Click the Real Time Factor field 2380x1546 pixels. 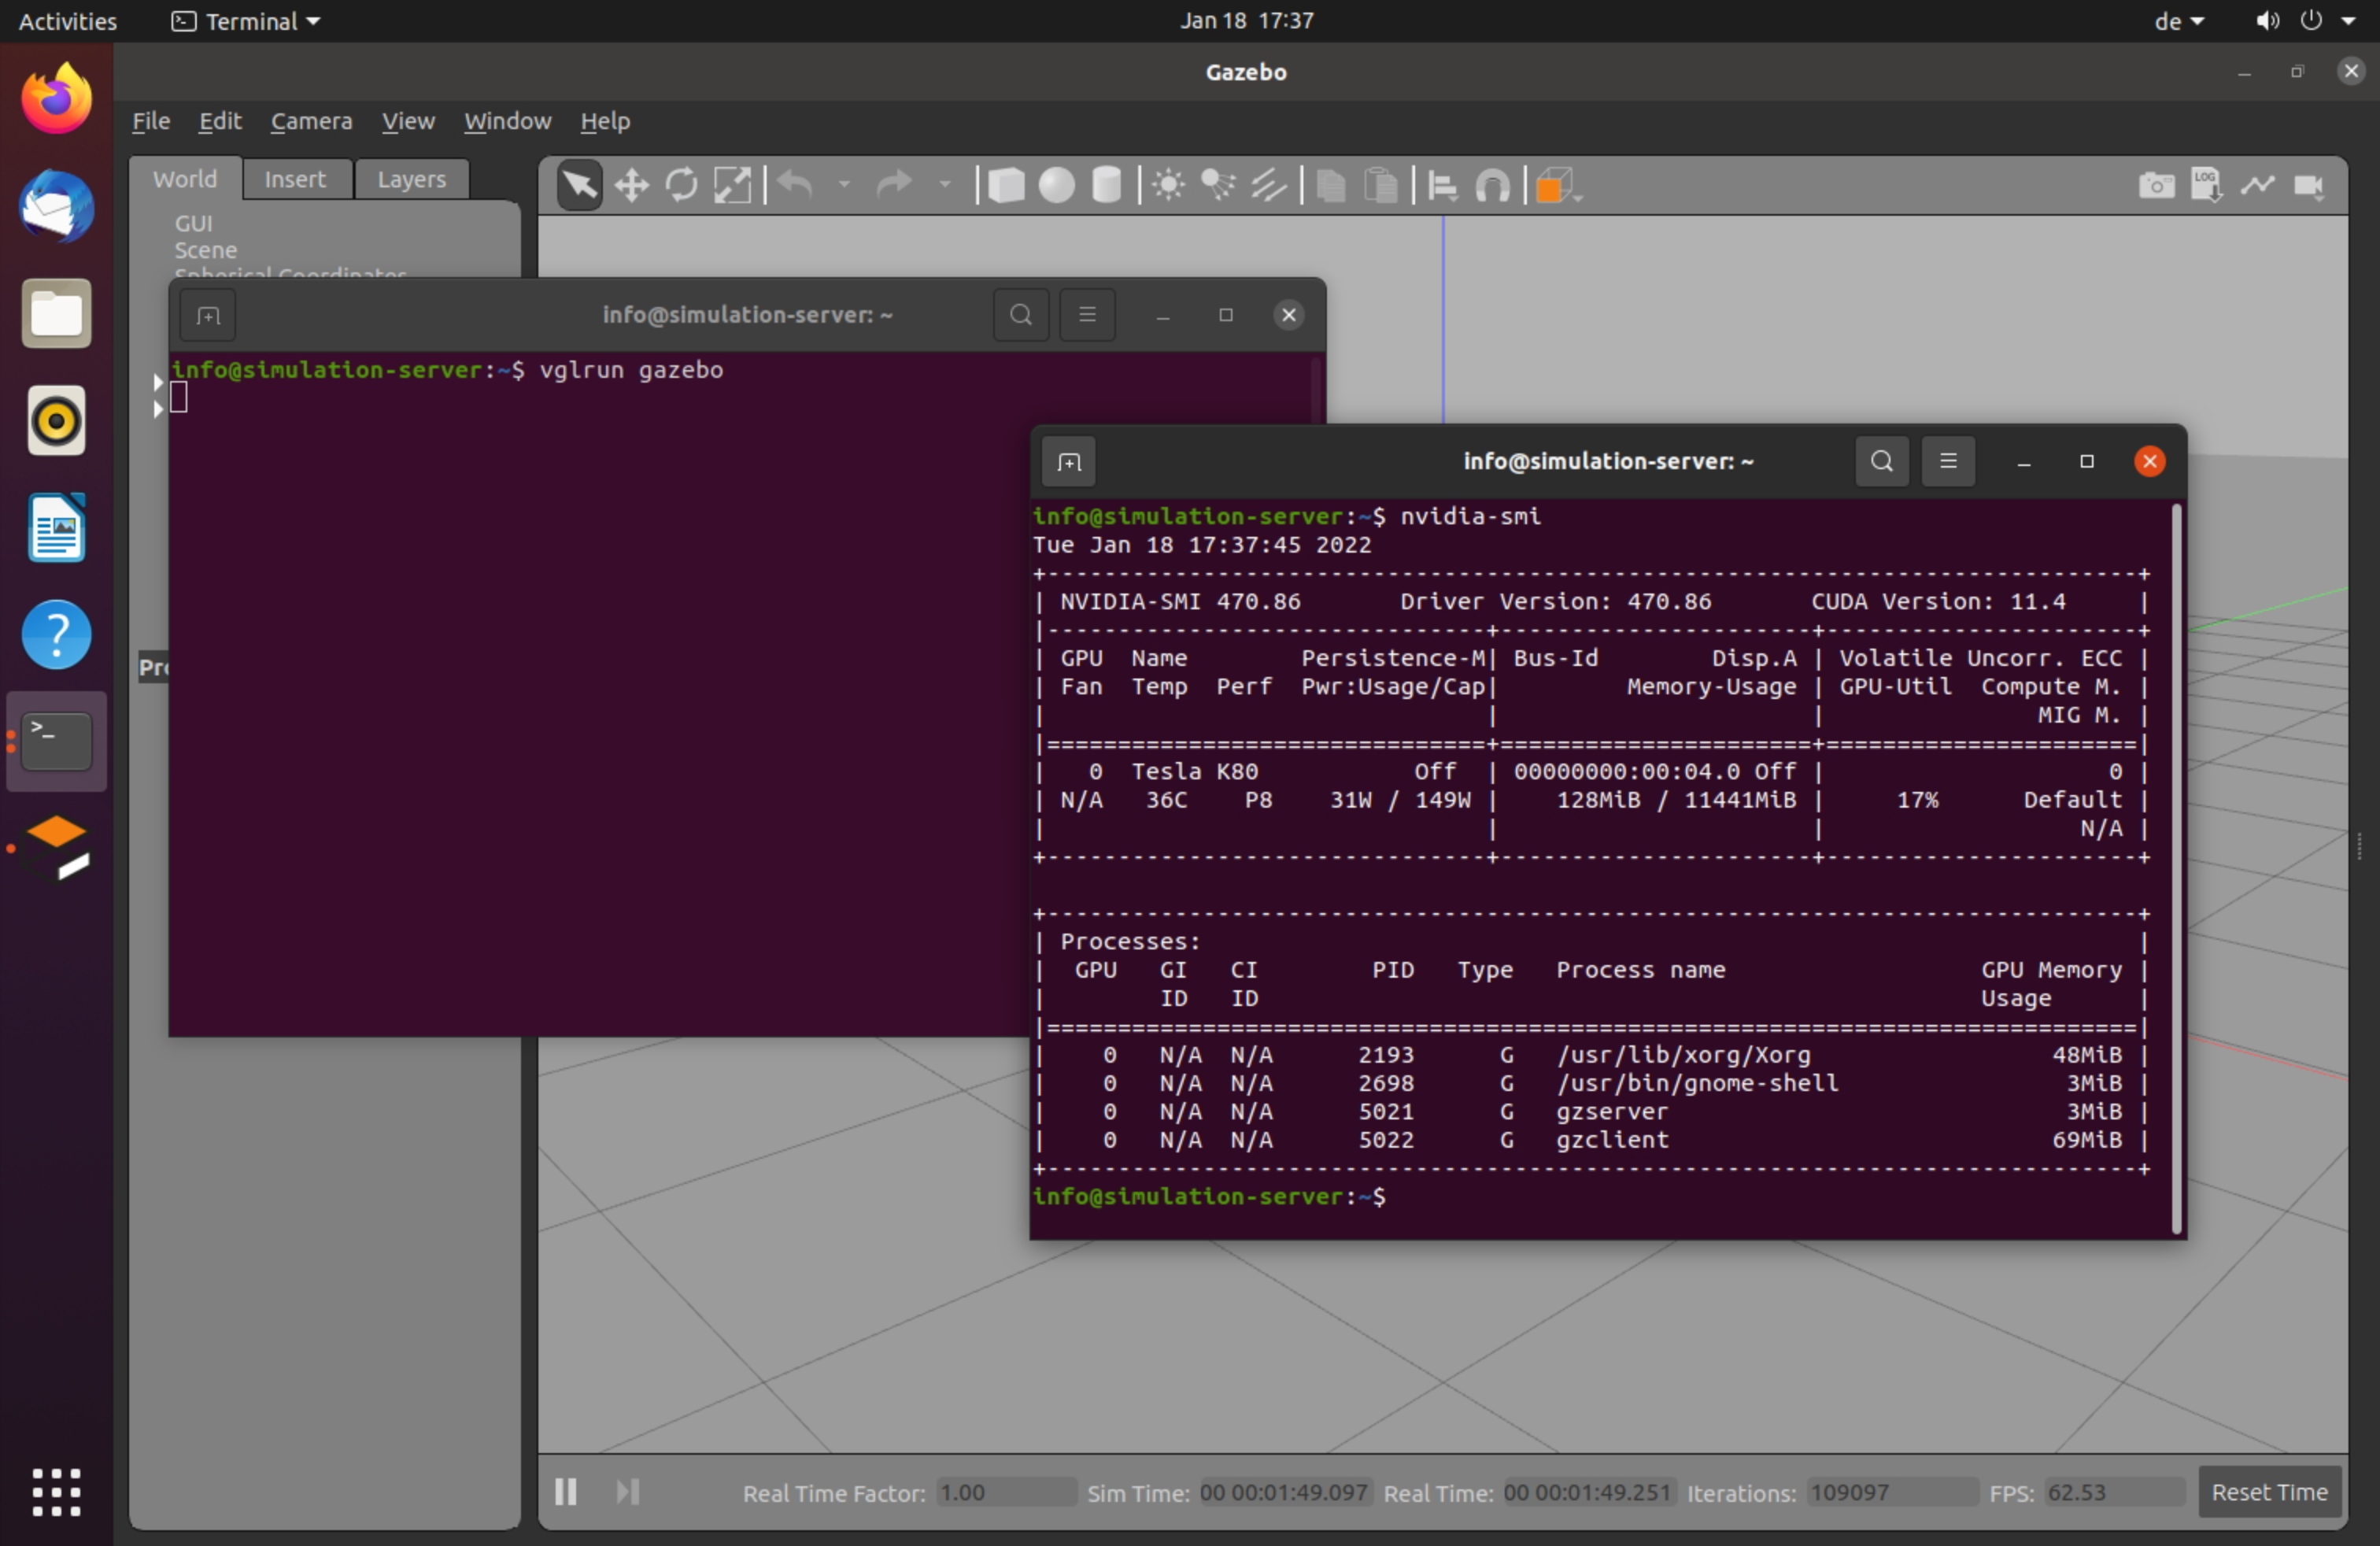point(1006,1493)
